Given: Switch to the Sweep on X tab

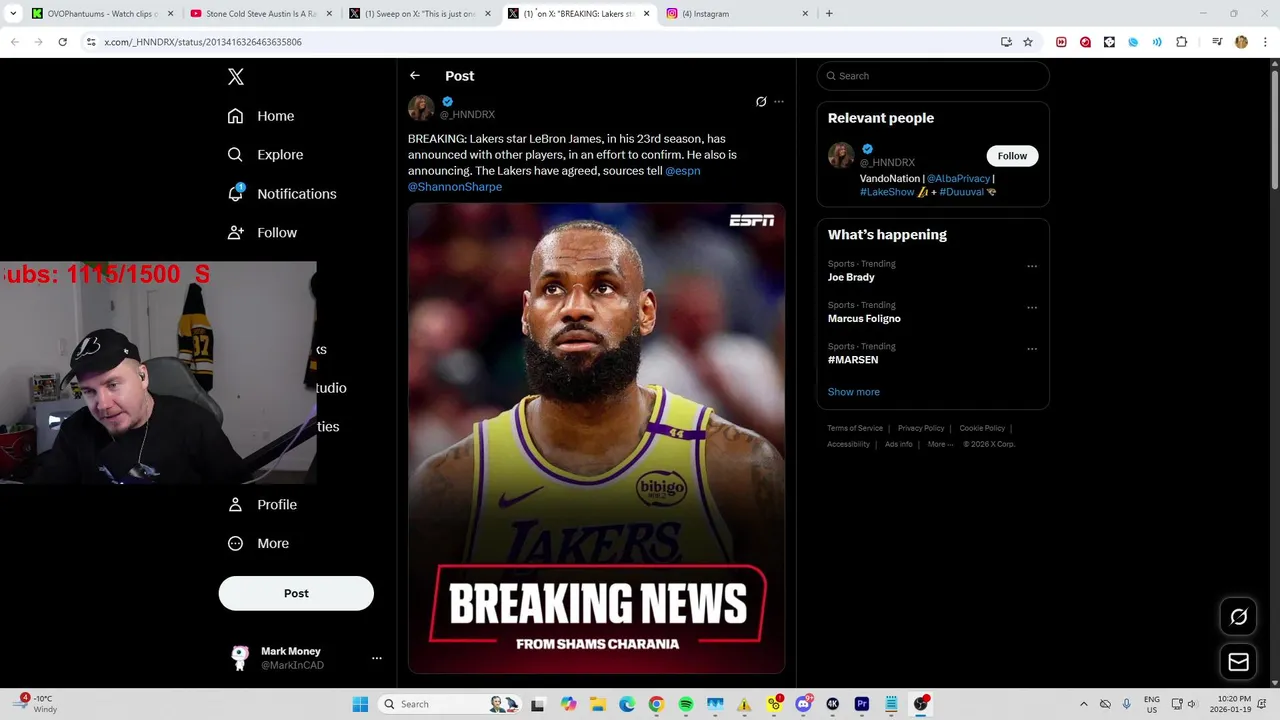Looking at the screenshot, I should [x=420, y=14].
